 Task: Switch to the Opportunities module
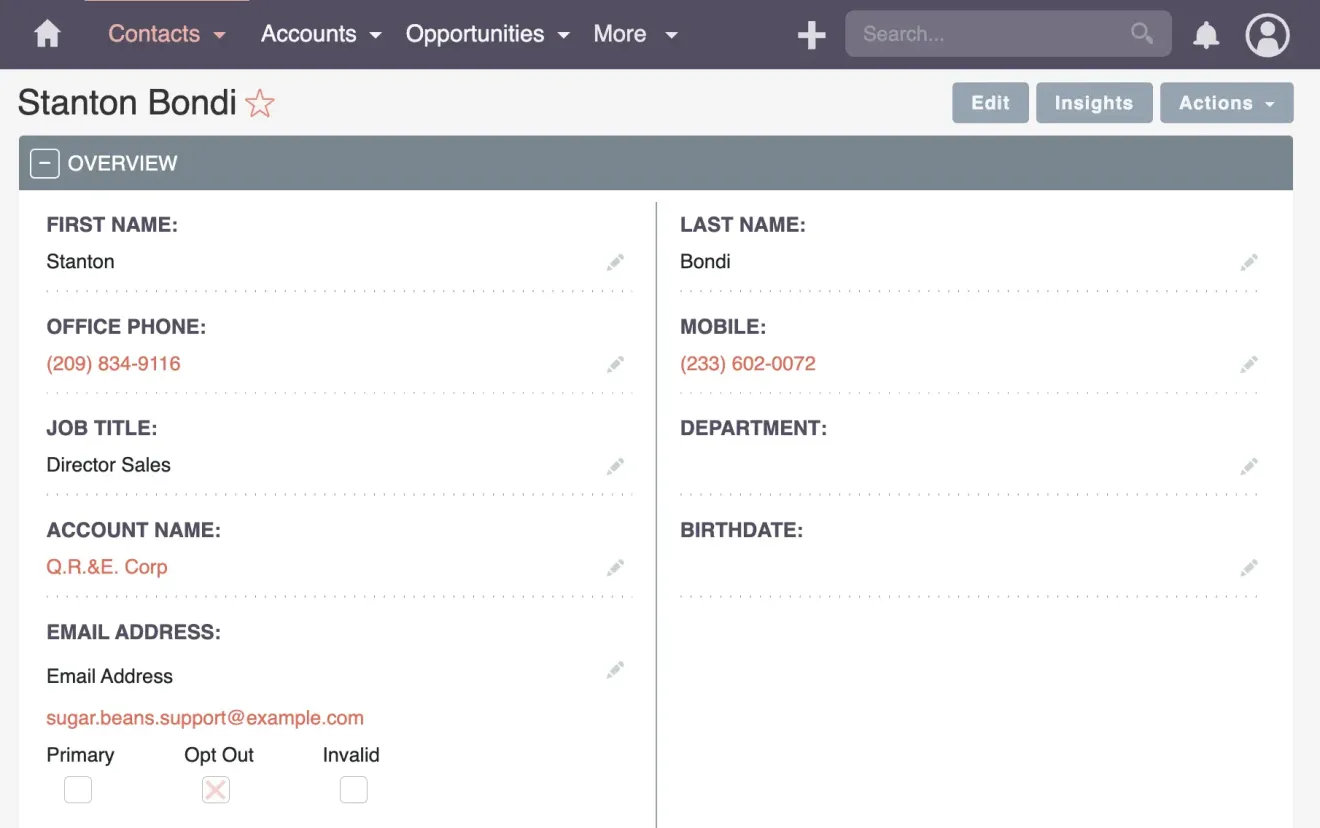click(x=475, y=33)
